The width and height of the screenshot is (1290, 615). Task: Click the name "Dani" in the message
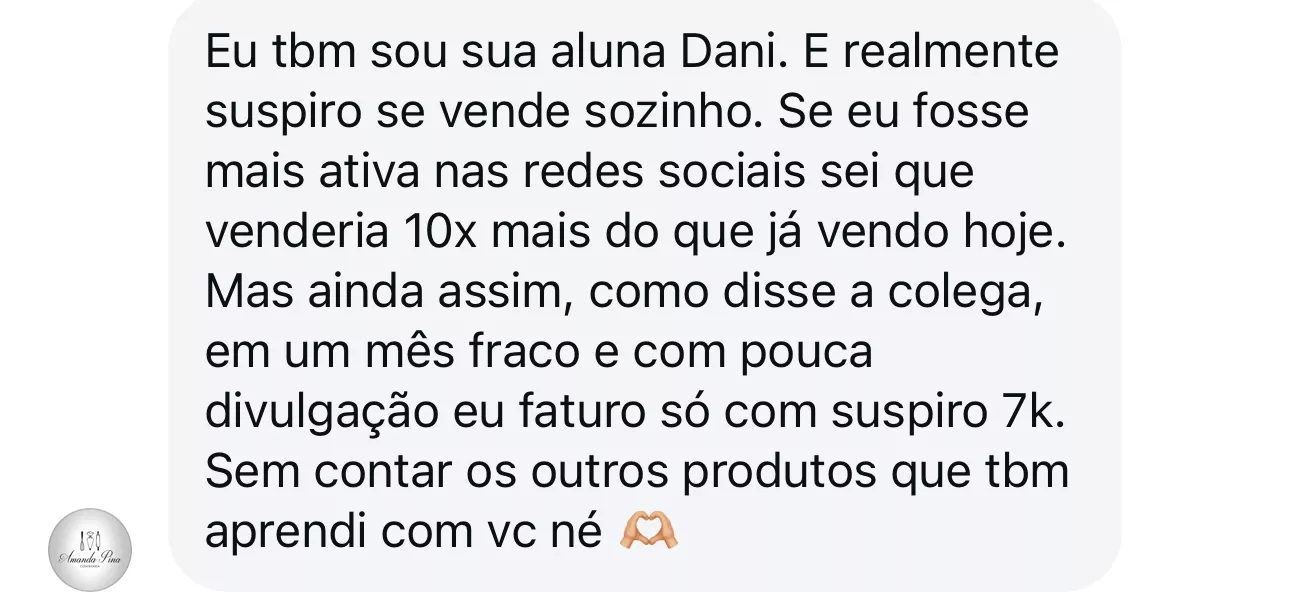726,52
